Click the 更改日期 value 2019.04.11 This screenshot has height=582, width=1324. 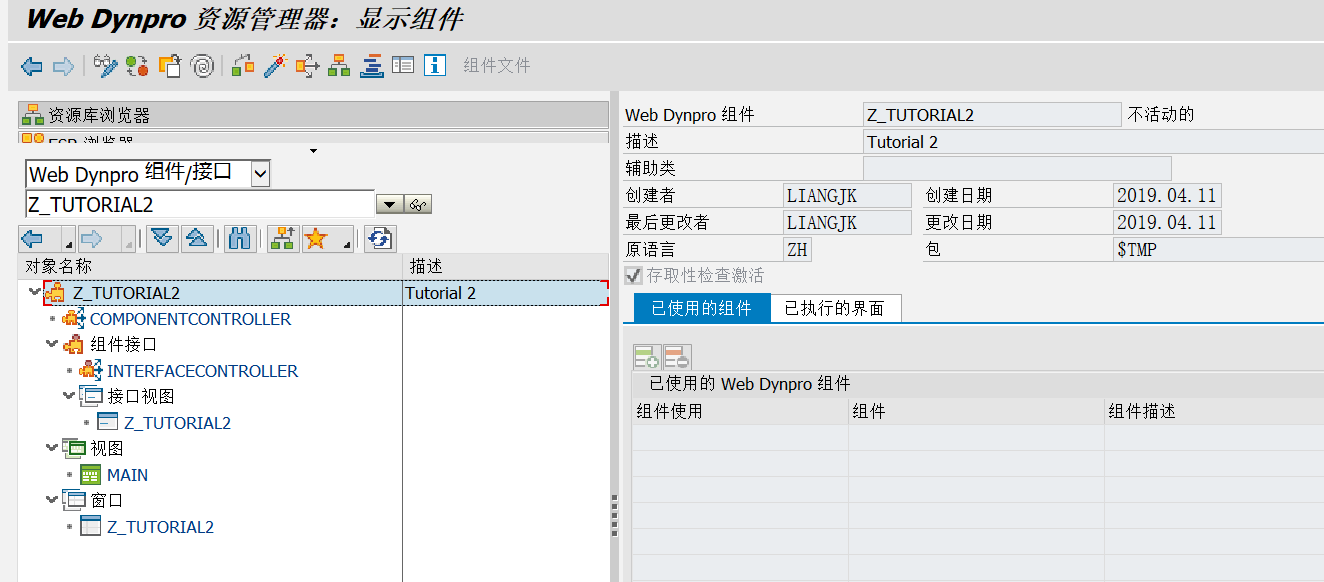(1167, 223)
